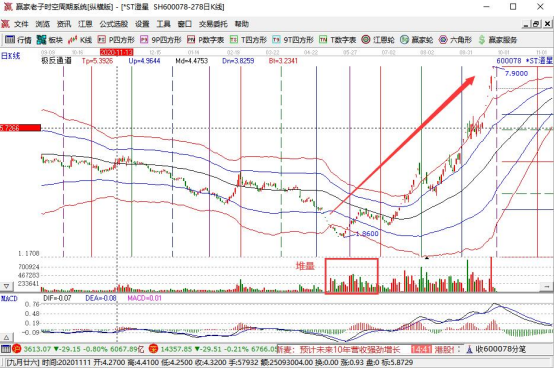
Task: Open 赢家服务 services
Action: tap(497, 40)
